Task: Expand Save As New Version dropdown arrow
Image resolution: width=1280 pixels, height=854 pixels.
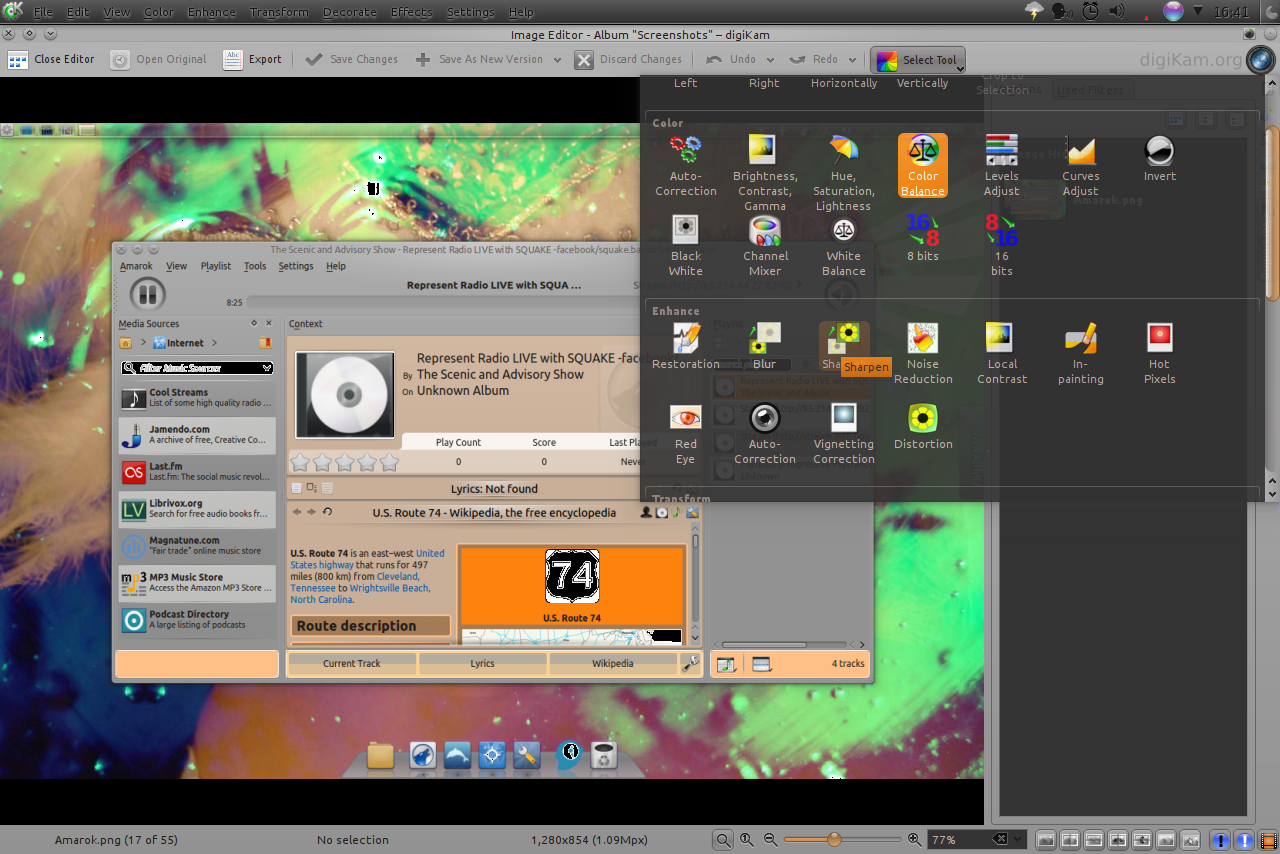Action: [558, 60]
